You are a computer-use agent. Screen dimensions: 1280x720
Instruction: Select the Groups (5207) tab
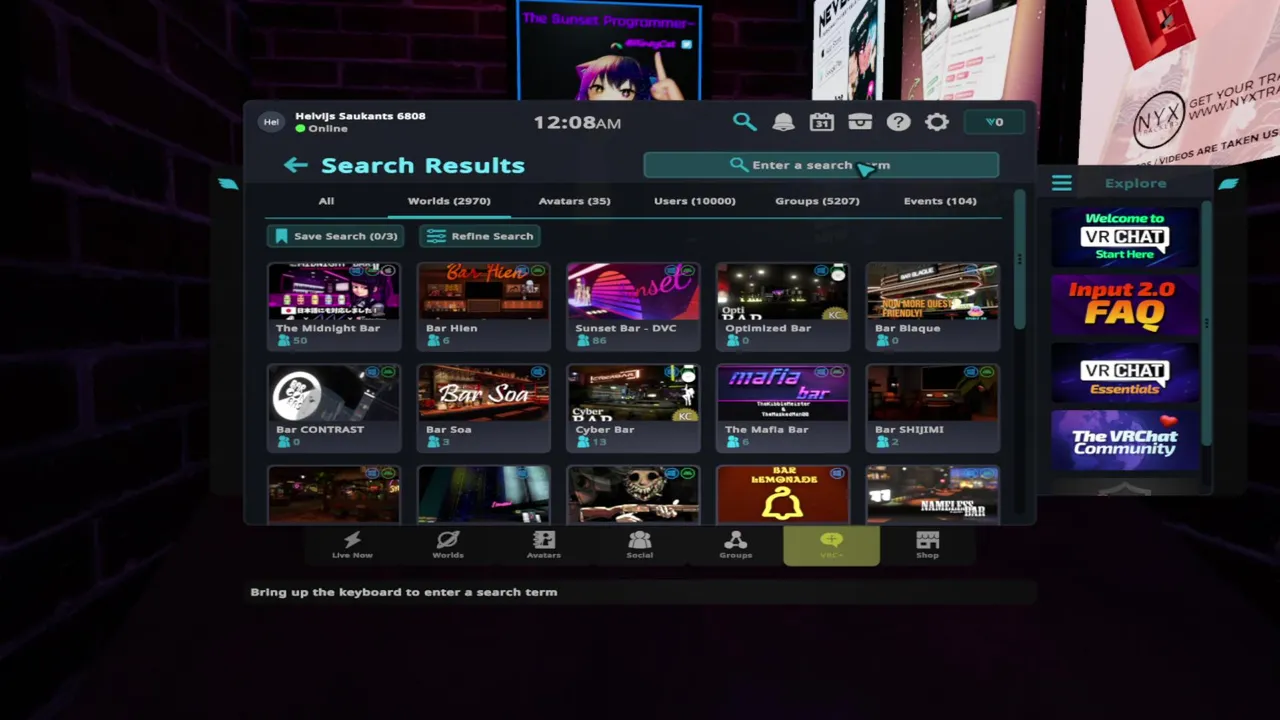(817, 201)
